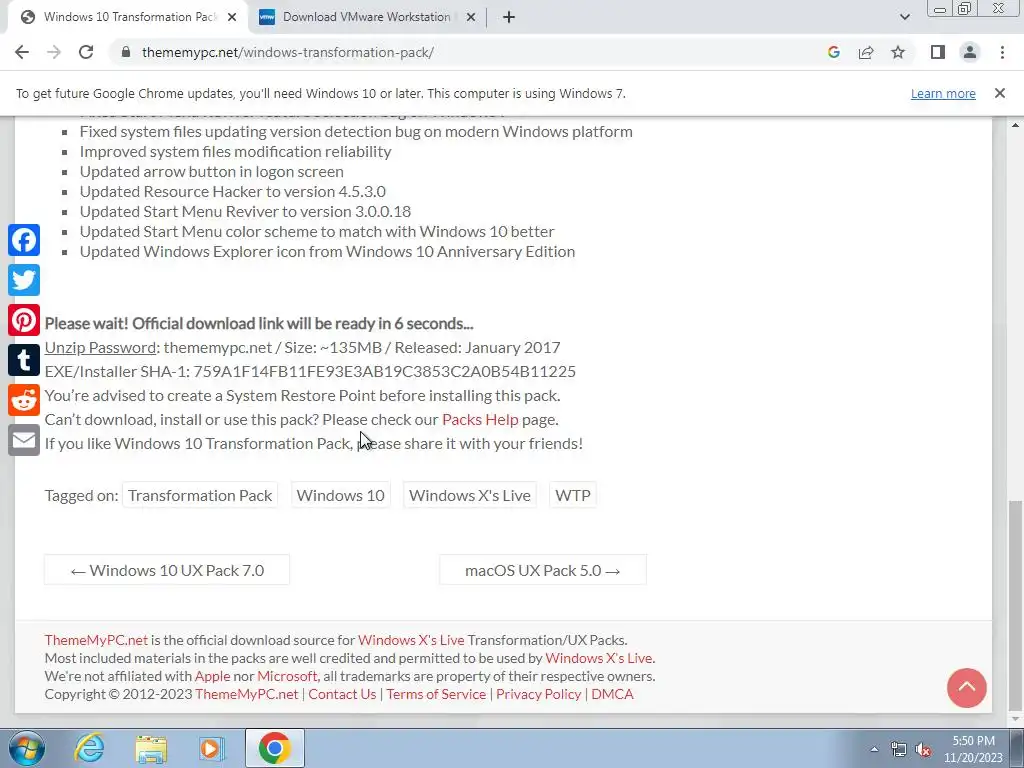Viewport: 1024px width, 768px height.
Task: Click the muted volume tray icon
Action: click(923, 750)
